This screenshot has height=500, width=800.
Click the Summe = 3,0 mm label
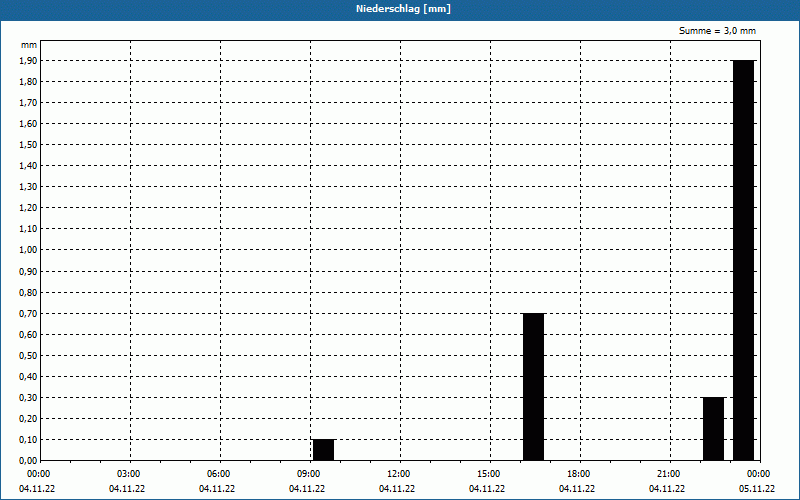click(717, 31)
